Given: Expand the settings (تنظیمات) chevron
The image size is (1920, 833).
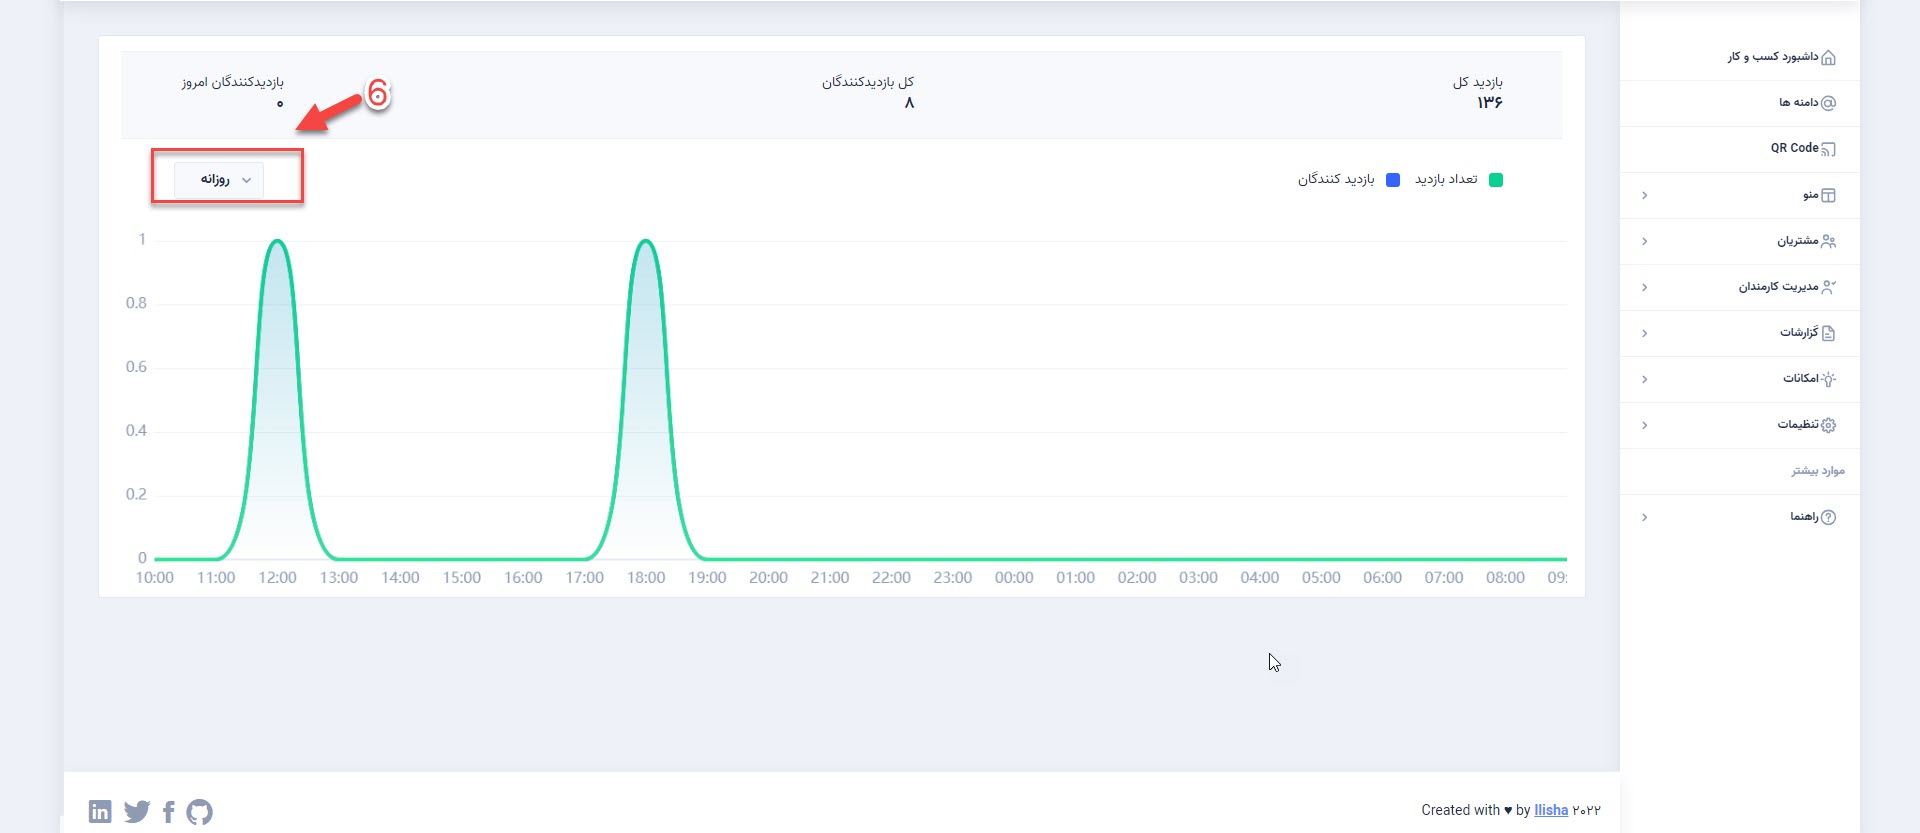Looking at the screenshot, I should [1644, 425].
